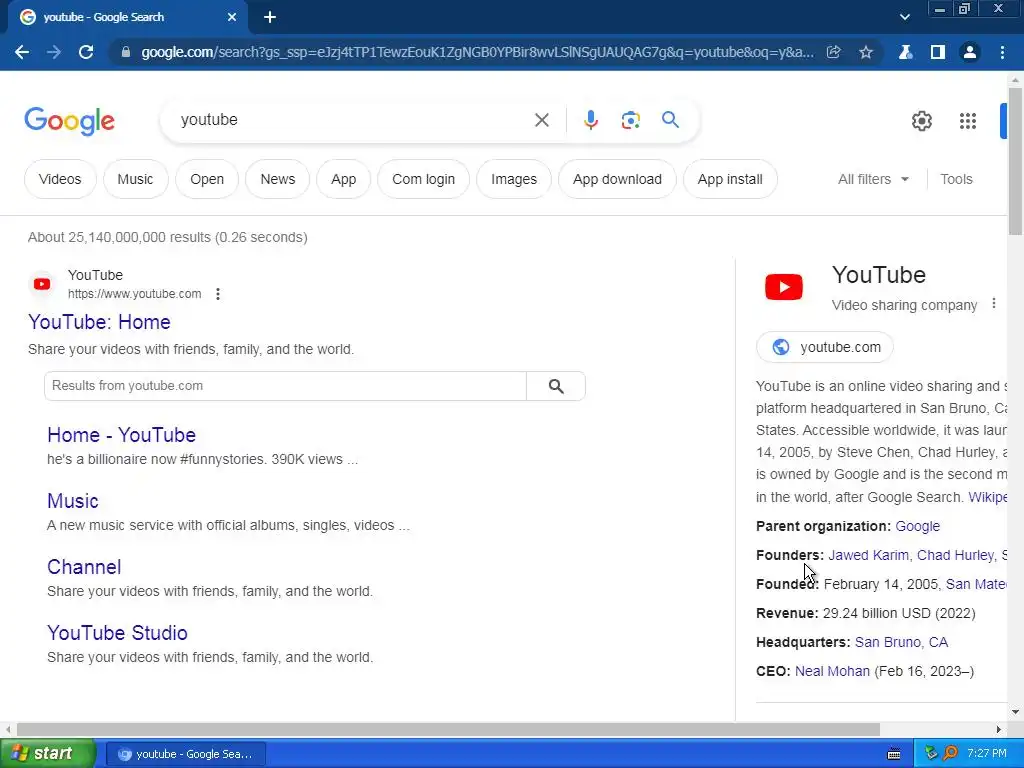
Task: Open Chrome Labs flask icon
Action: point(906,52)
